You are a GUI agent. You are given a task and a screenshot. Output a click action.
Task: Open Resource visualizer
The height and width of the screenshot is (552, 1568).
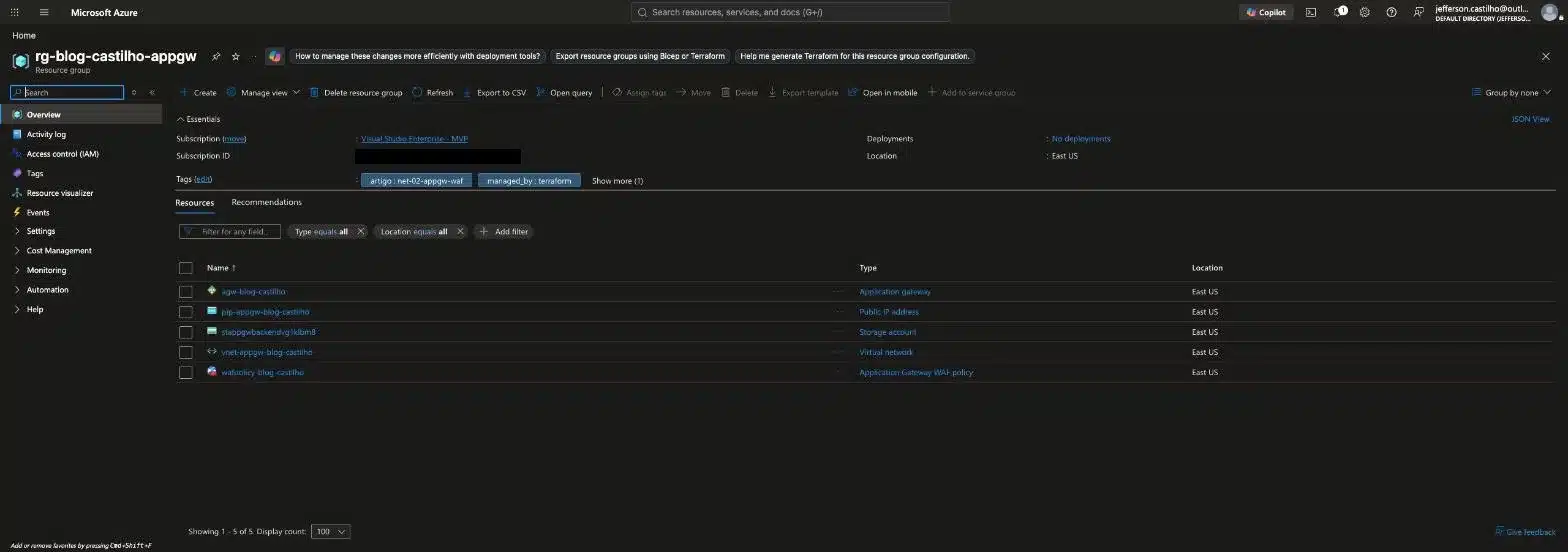click(x=60, y=193)
